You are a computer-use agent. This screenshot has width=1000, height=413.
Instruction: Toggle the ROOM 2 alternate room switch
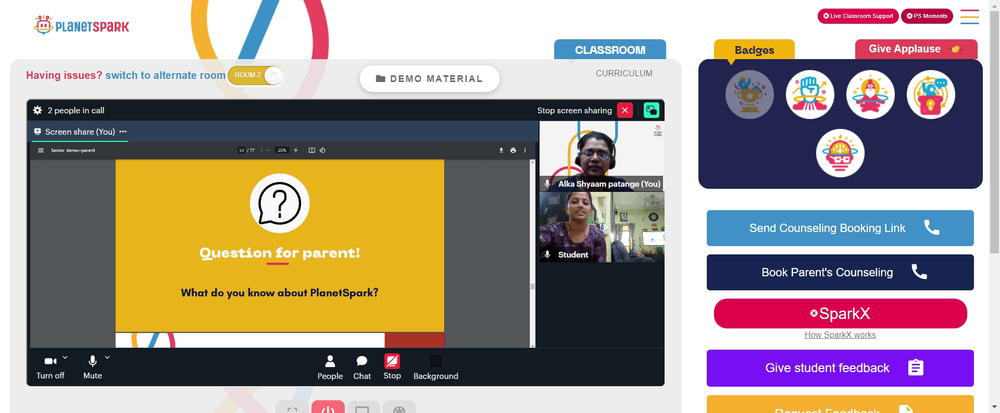[x=255, y=75]
